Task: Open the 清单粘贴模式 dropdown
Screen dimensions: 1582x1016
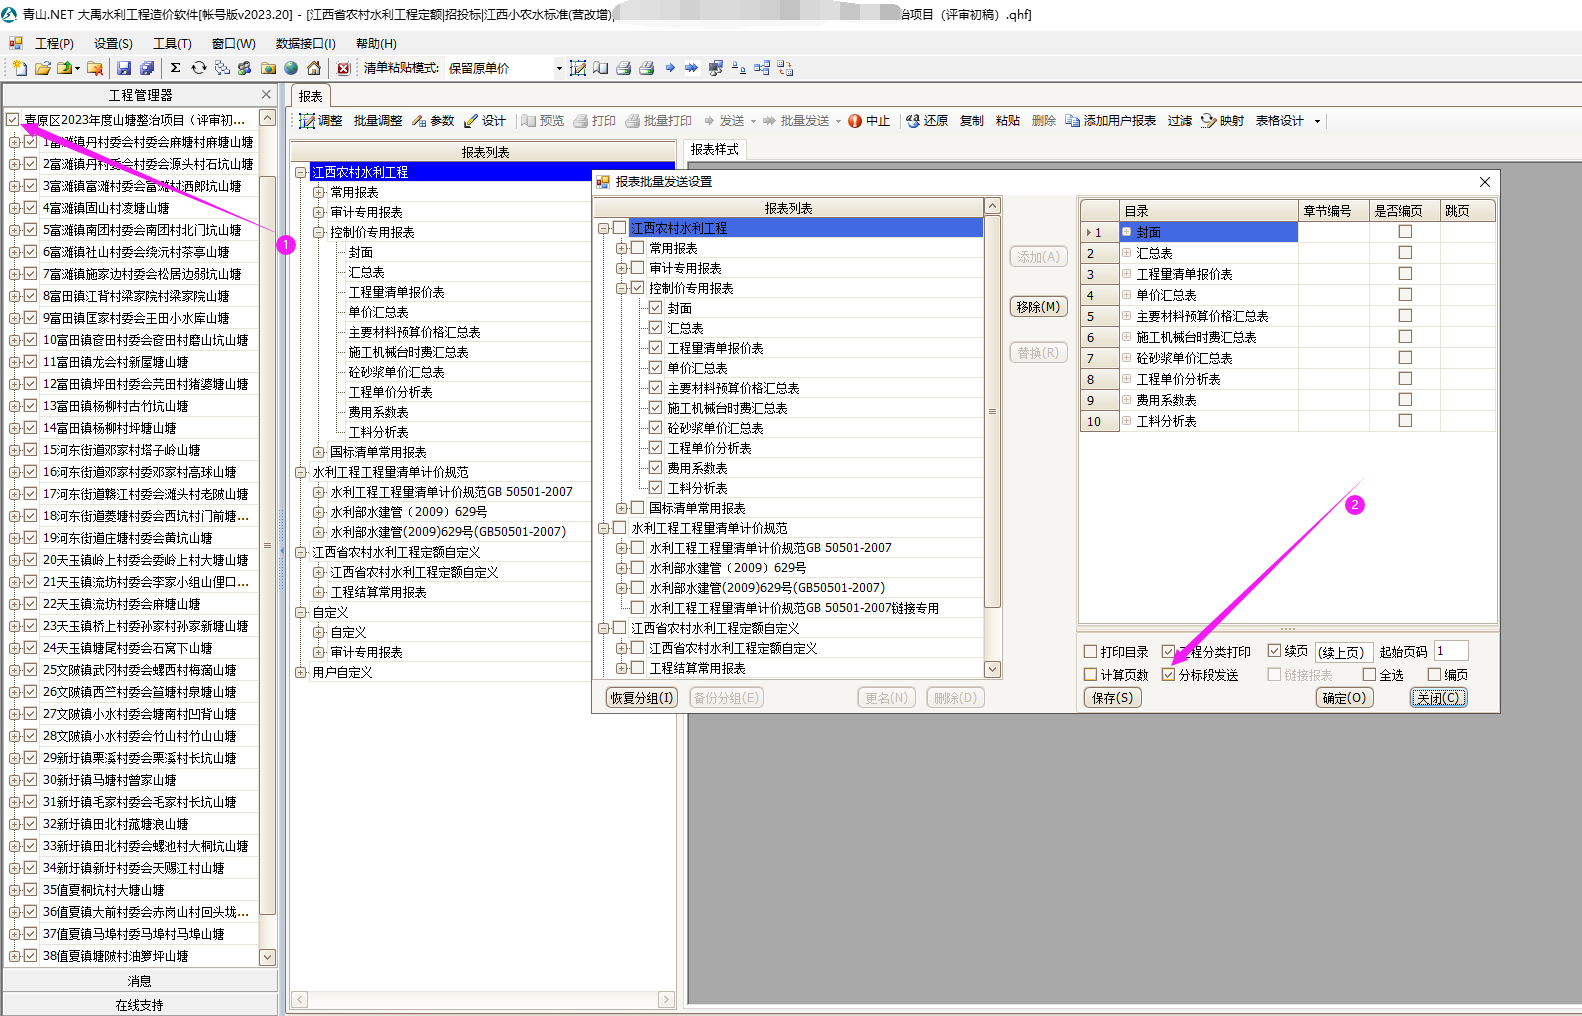Action: (x=558, y=68)
